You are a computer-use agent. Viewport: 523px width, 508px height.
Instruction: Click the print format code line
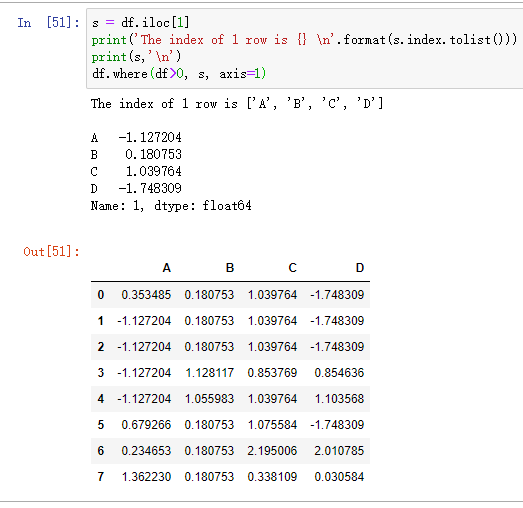pyautogui.click(x=304, y=40)
